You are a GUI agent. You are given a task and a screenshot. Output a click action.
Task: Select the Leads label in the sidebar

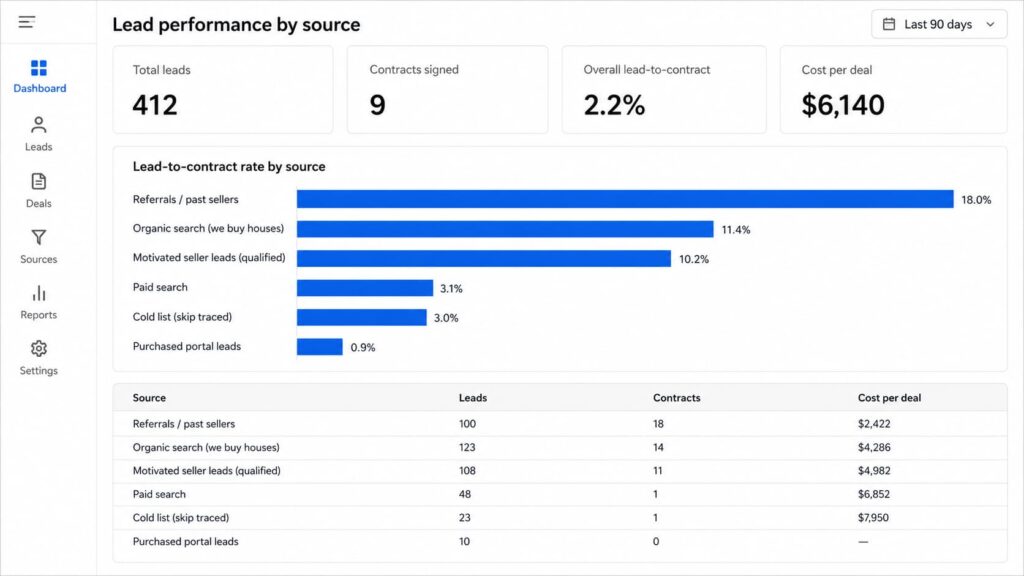click(39, 147)
